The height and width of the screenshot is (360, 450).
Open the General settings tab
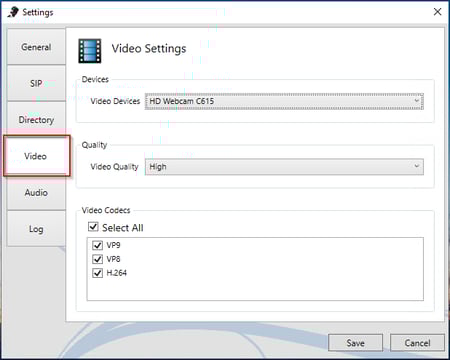pyautogui.click(x=36, y=47)
